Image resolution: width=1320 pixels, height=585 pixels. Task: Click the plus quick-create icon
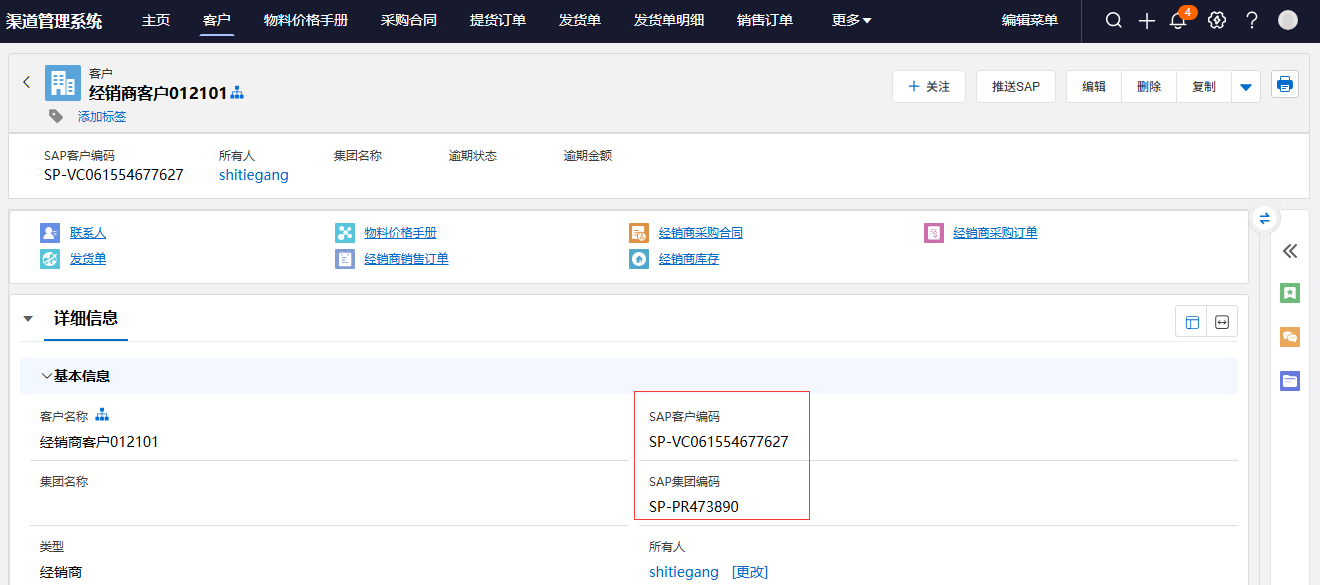click(x=1146, y=21)
